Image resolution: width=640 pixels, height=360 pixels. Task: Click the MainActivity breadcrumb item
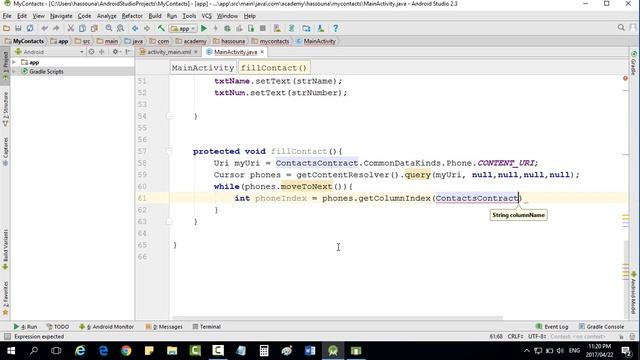pyautogui.click(x=316, y=41)
